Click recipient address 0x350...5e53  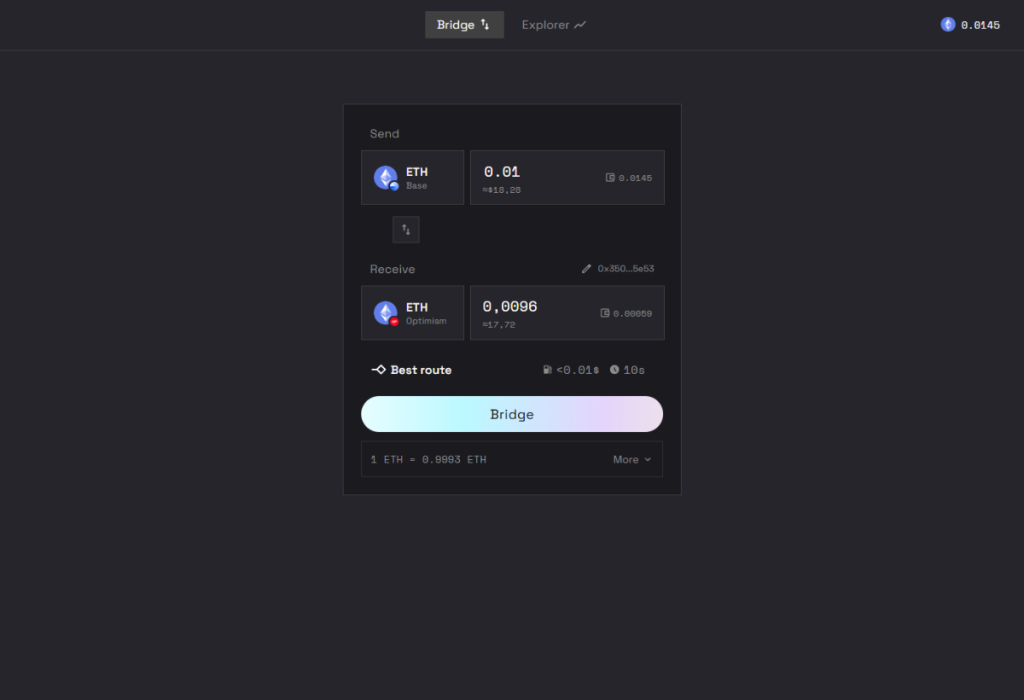coord(626,269)
